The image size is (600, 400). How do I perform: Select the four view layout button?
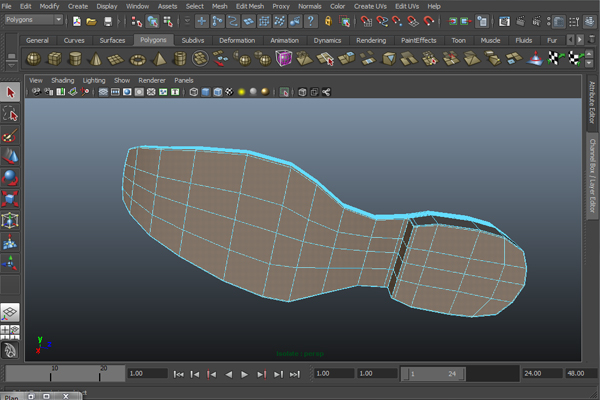[x=10, y=332]
